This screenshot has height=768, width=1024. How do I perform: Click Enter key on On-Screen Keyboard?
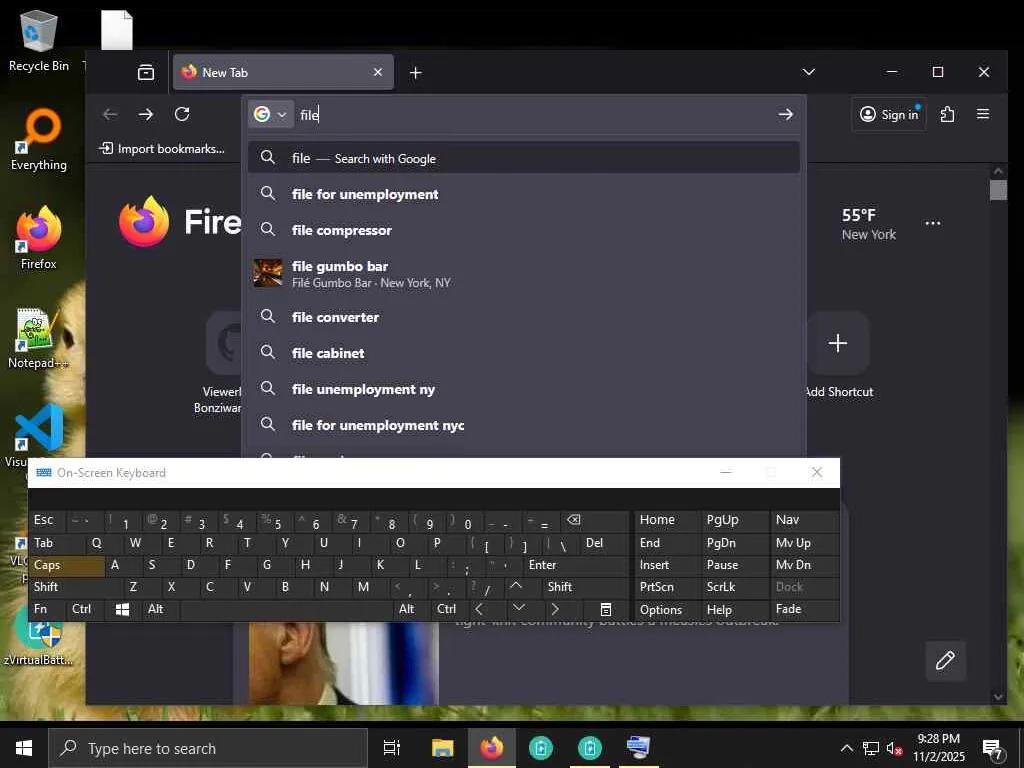tap(575, 565)
